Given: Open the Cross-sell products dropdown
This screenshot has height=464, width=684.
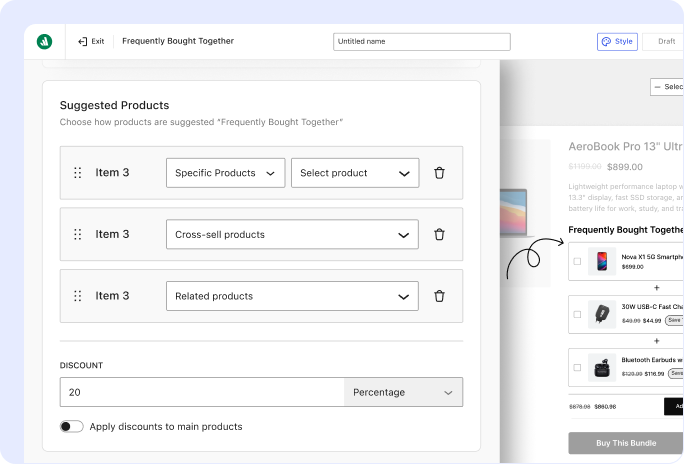Looking at the screenshot, I should tap(292, 235).
